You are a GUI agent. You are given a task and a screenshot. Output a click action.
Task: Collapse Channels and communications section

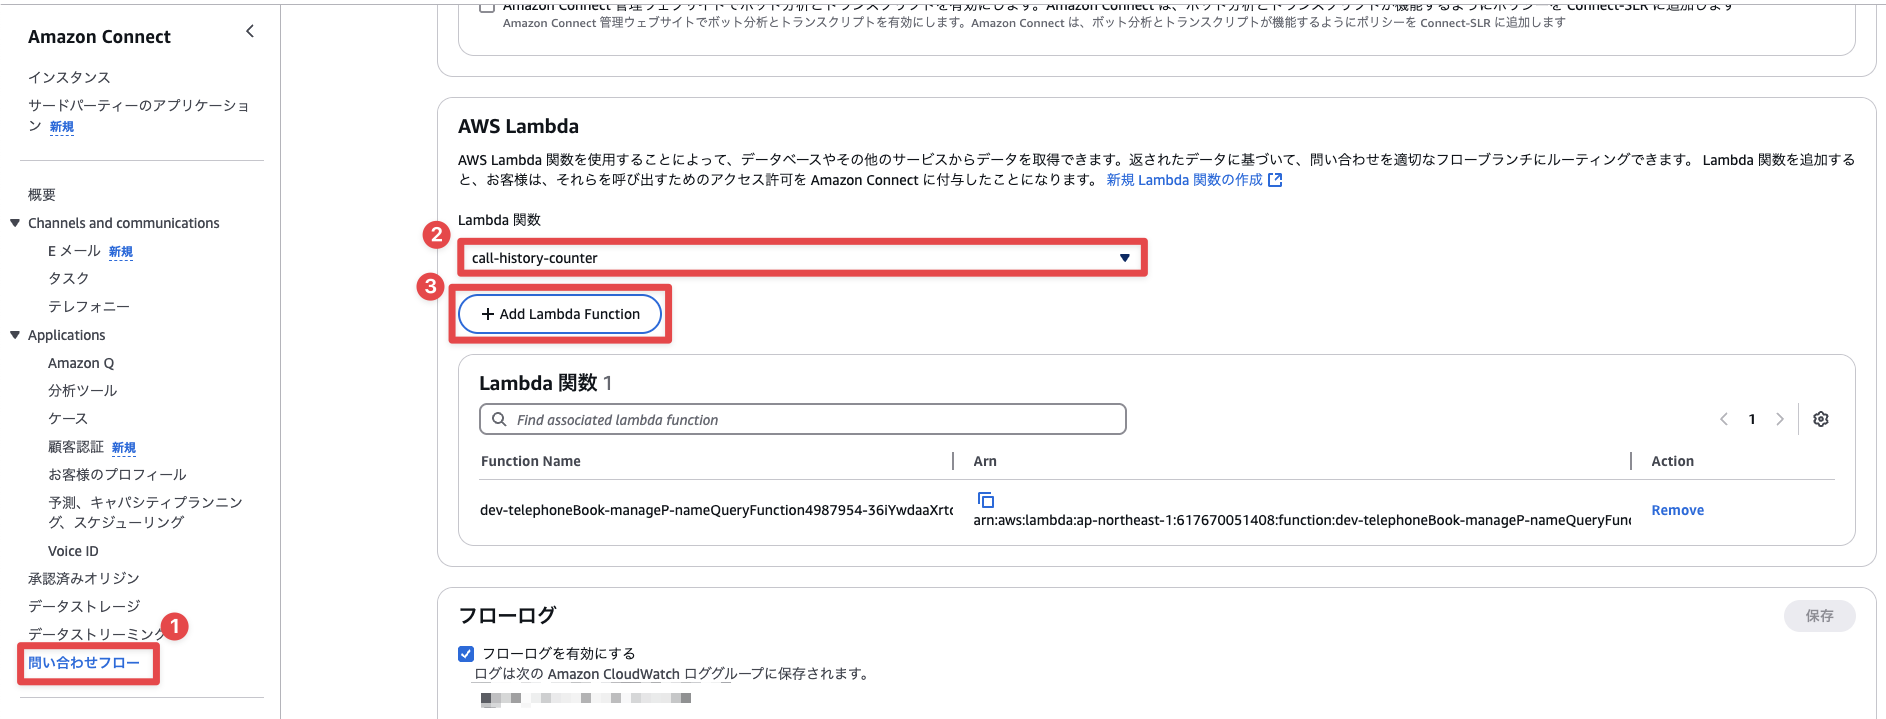(x=15, y=223)
